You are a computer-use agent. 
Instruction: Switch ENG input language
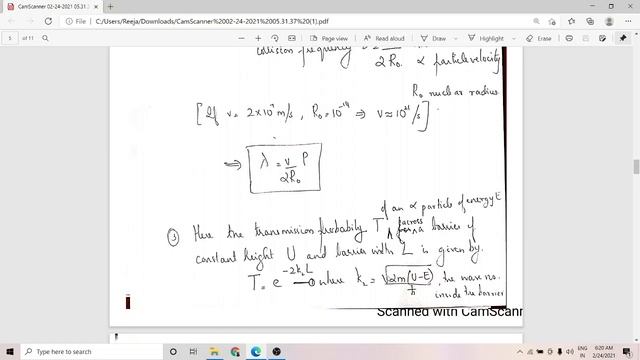coord(582,351)
